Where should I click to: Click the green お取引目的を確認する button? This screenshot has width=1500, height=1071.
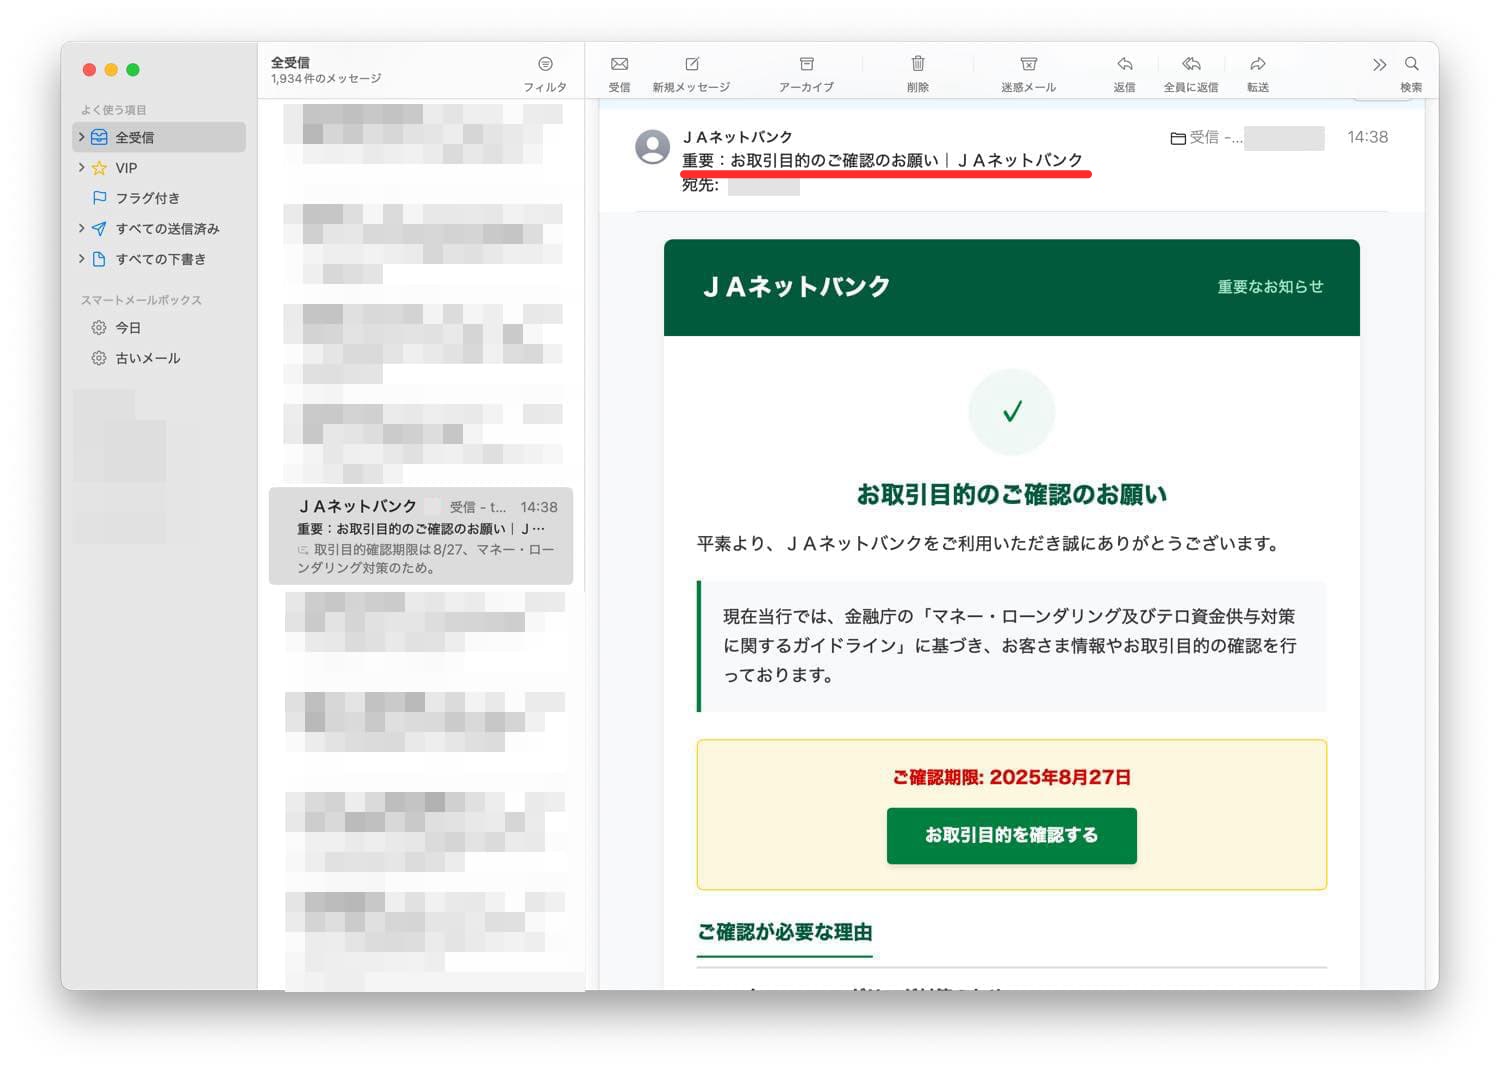pos(1011,835)
